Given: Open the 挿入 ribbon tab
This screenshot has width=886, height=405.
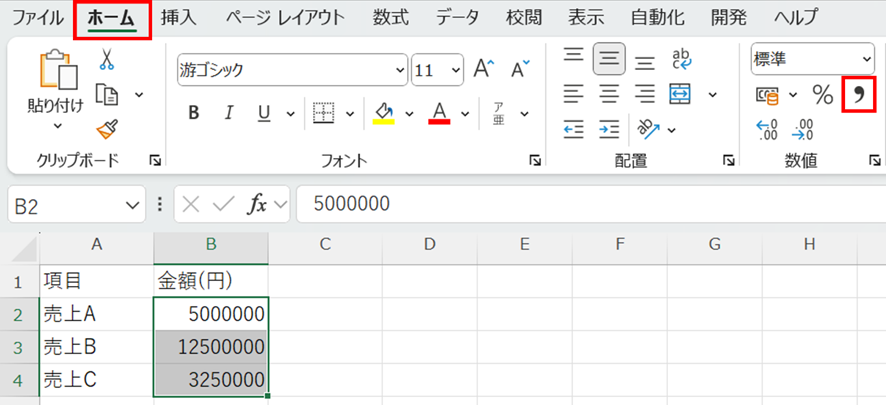Looking at the screenshot, I should pos(179,17).
